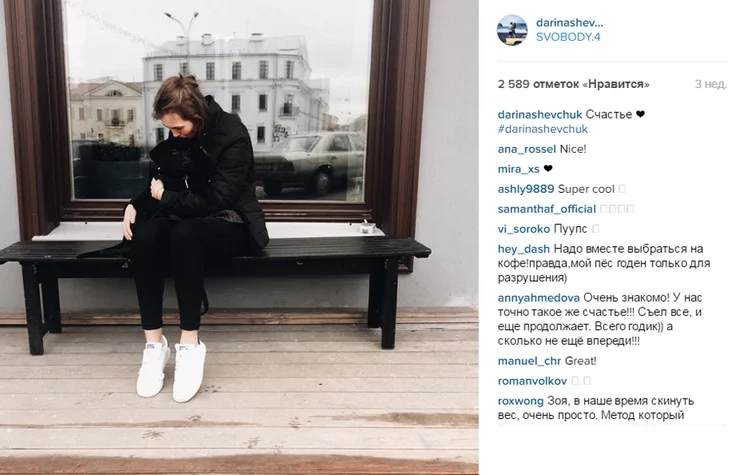732x475 pixels.
Task: Visit vi_soroko commenter profile
Action: click(x=524, y=229)
